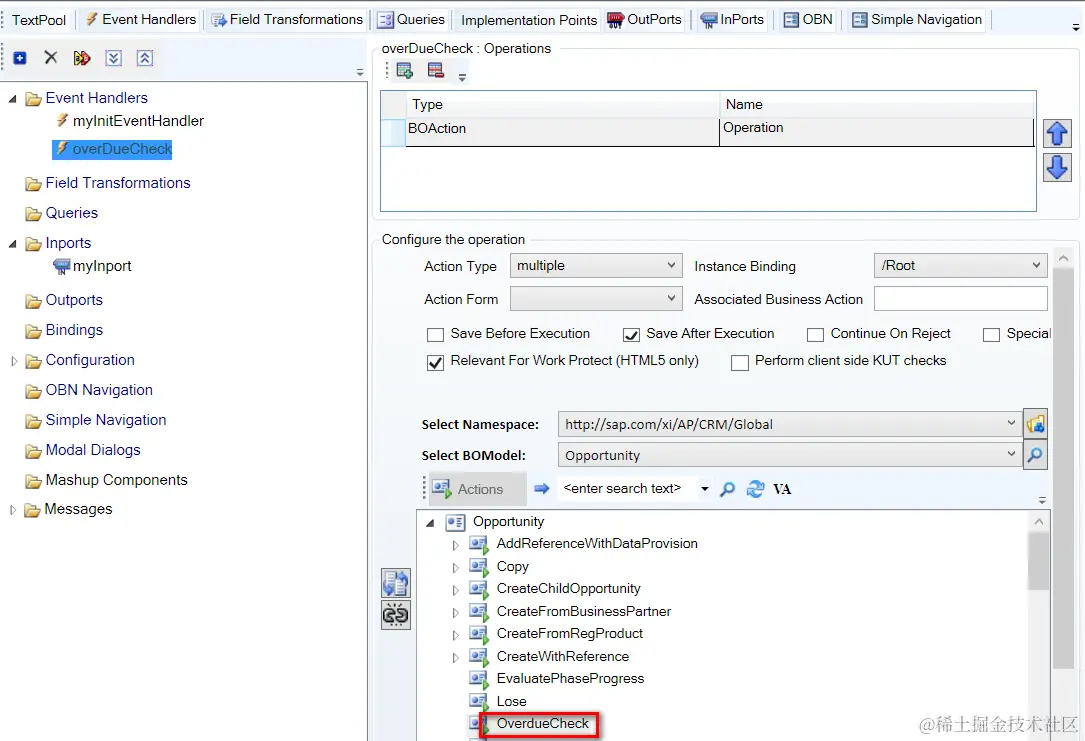The height and width of the screenshot is (741, 1085).
Task: Click the Actions button
Action: click(x=477, y=489)
